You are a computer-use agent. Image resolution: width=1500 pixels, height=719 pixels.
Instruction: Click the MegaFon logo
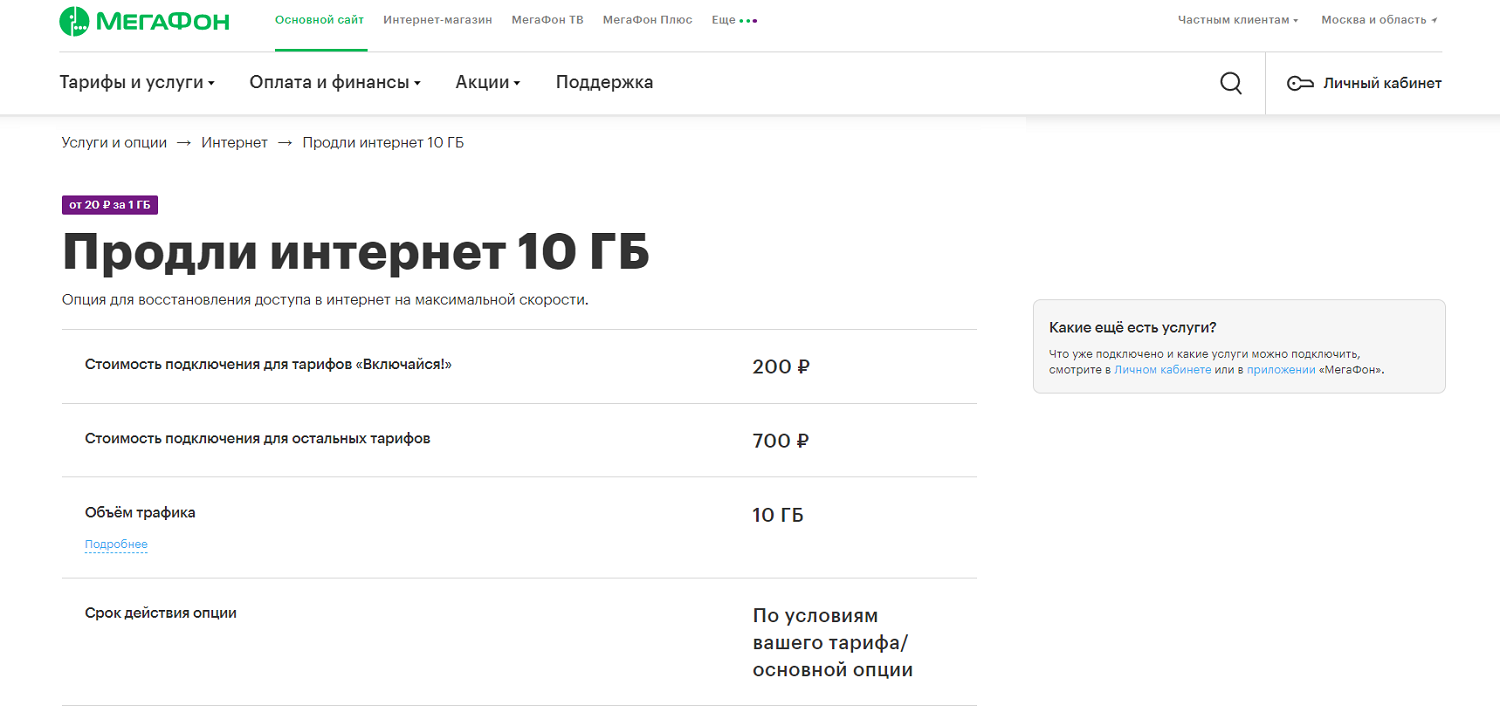(144, 20)
